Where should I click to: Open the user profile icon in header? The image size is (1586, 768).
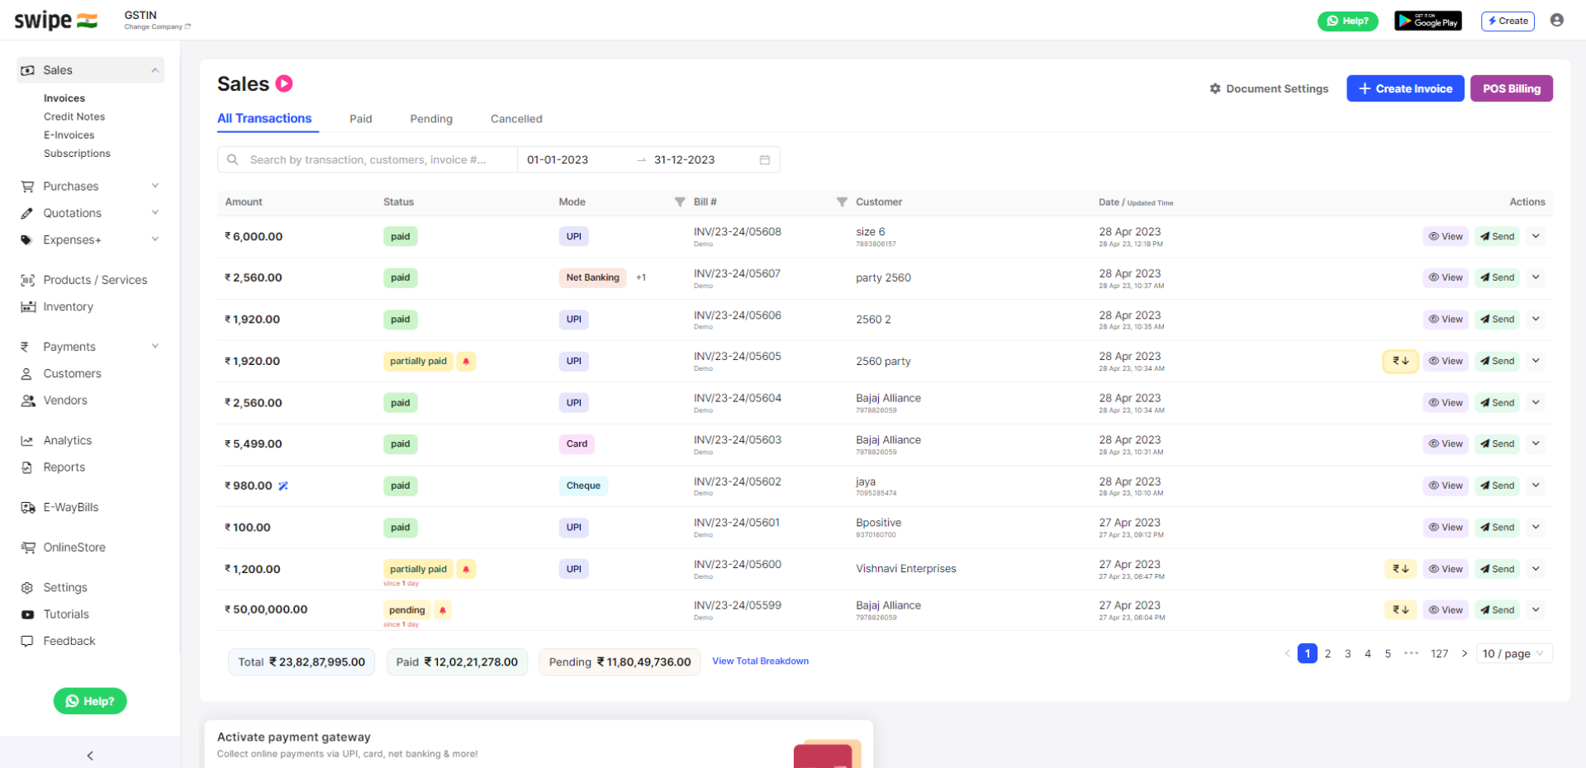(x=1556, y=20)
